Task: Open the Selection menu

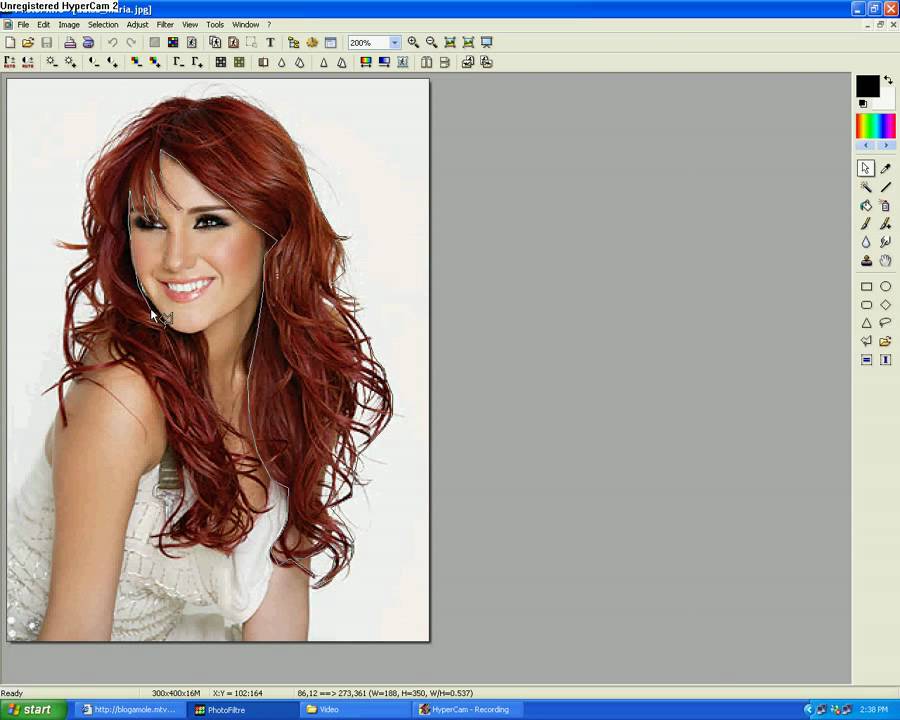Action: (x=103, y=25)
